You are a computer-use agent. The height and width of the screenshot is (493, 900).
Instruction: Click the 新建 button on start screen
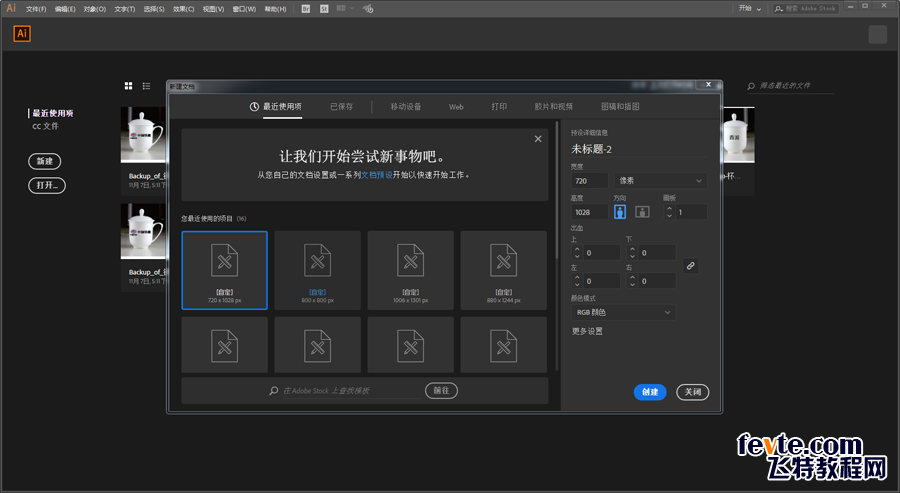[x=45, y=161]
